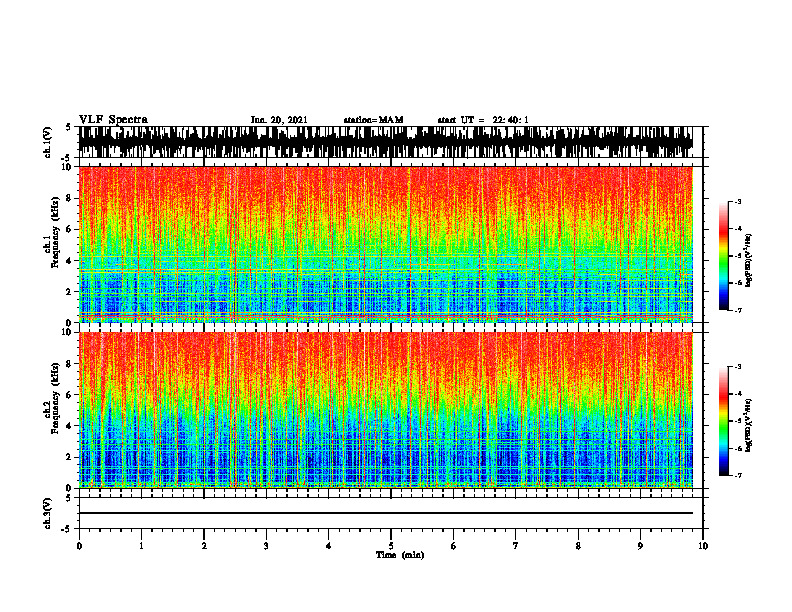Click the "ch.1(V)" waveform axis label
792x612 pixels.
pos(48,142)
